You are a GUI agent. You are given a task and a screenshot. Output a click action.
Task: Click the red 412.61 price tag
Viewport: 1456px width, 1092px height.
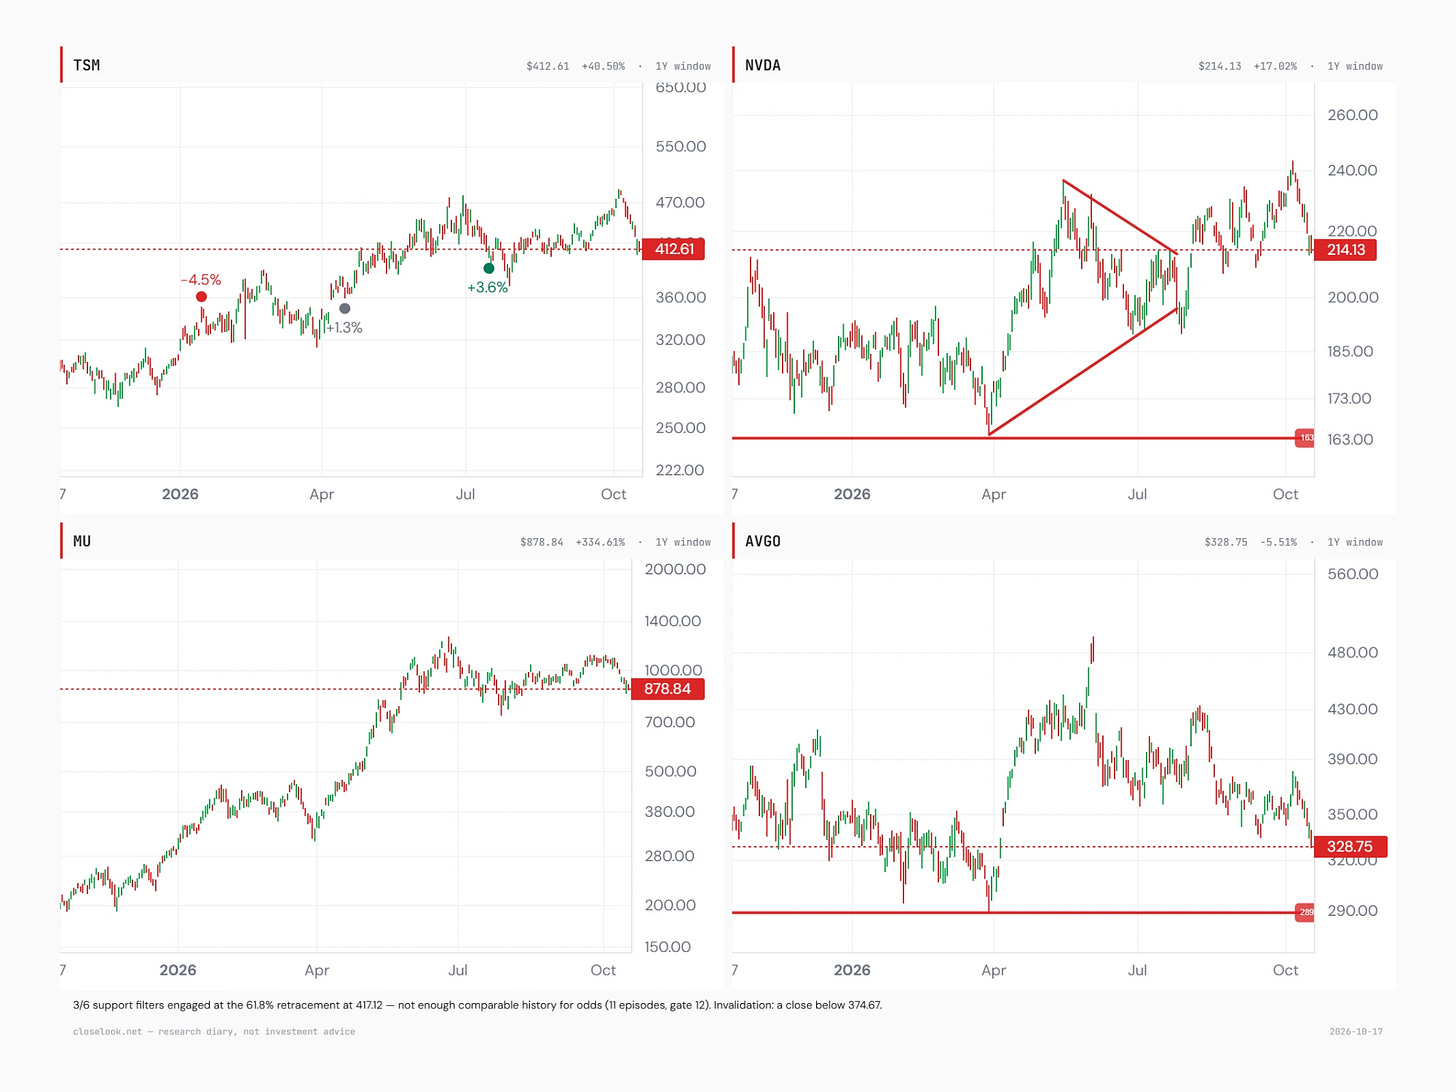pos(673,249)
